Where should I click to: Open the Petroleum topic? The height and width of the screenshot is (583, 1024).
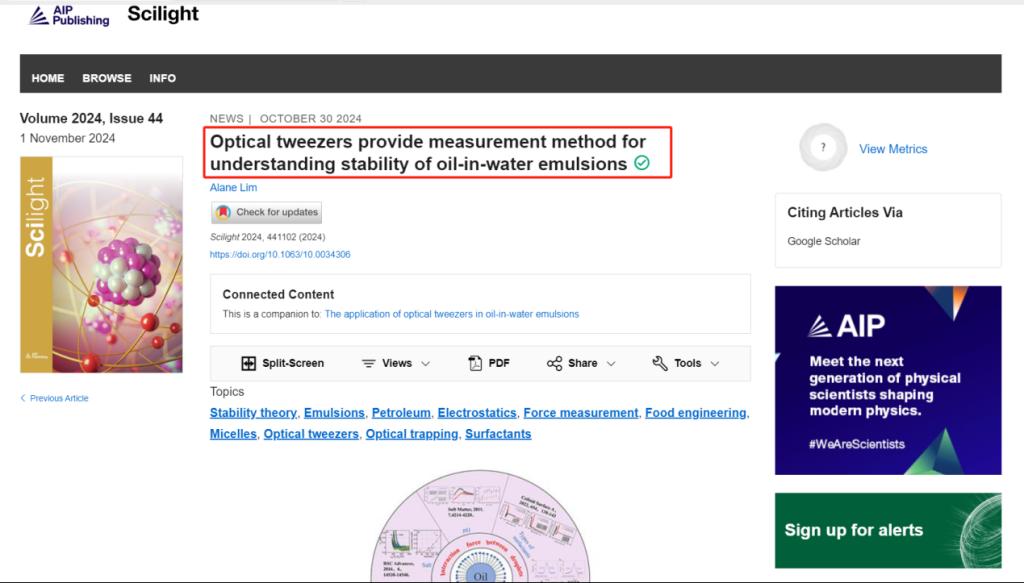pyautogui.click(x=401, y=413)
